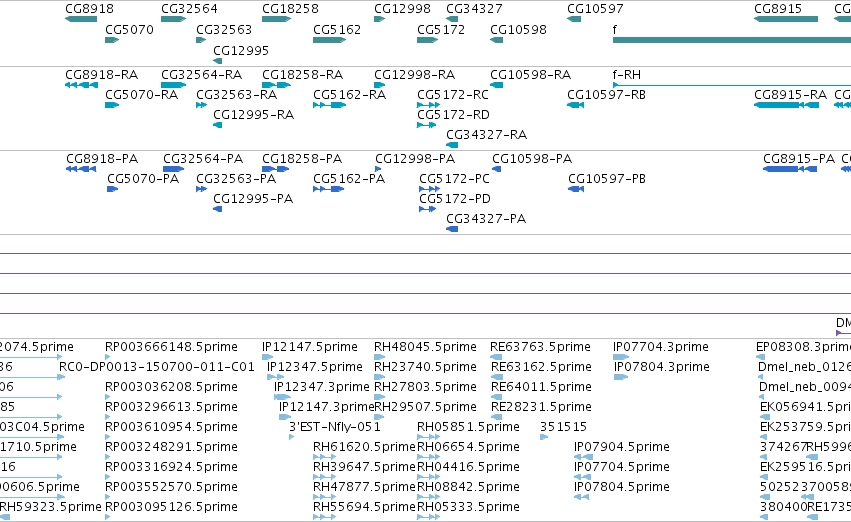Select EST RH48045.5prime
The image size is (851, 522).
pos(426,347)
